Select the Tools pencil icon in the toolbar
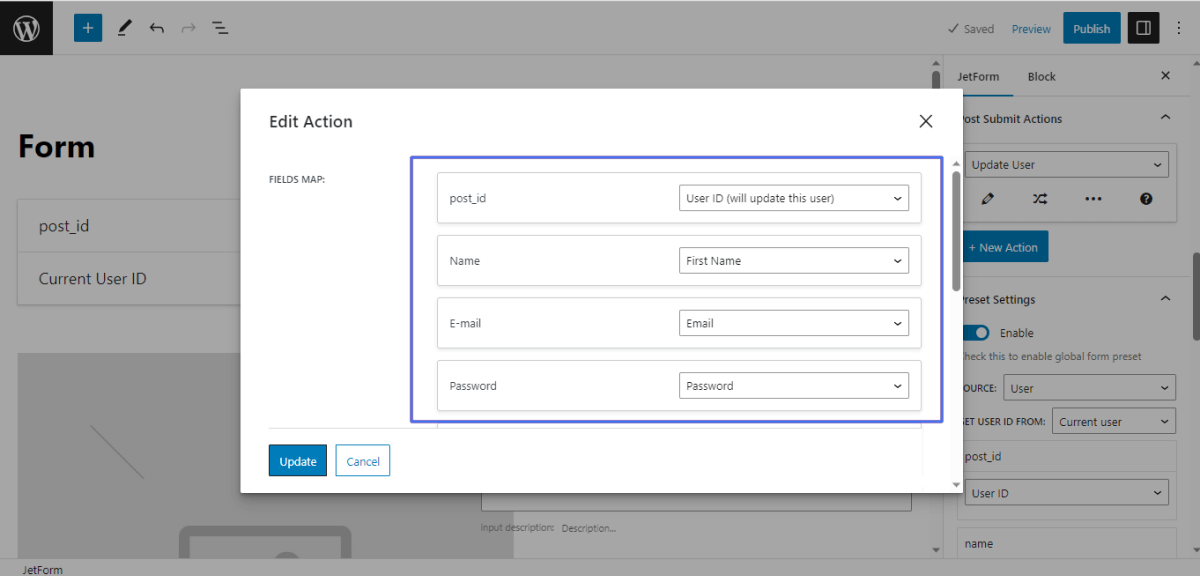This screenshot has height=576, width=1200. coord(124,27)
